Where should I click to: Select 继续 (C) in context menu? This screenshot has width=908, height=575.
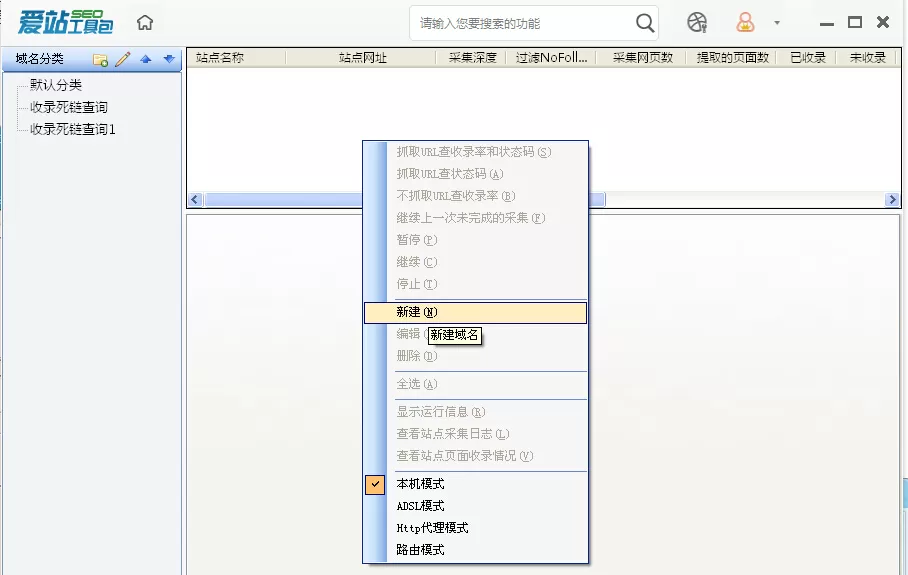tap(475, 262)
